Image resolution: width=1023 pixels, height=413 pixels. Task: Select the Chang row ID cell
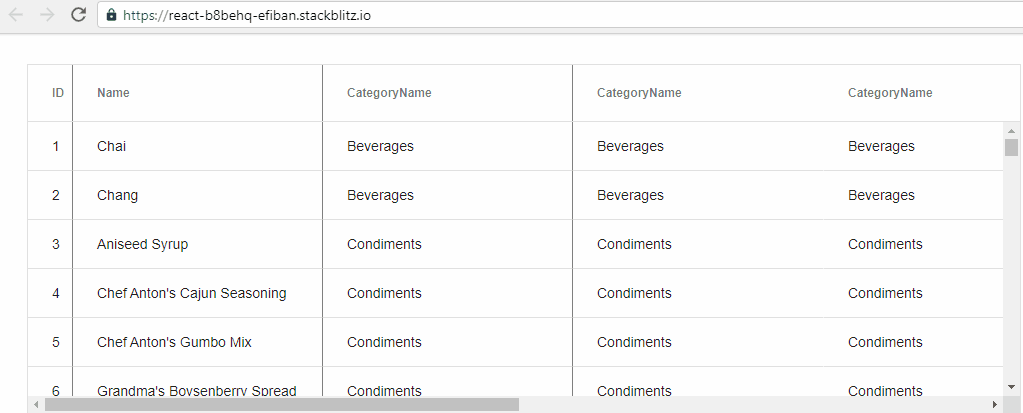point(56,195)
